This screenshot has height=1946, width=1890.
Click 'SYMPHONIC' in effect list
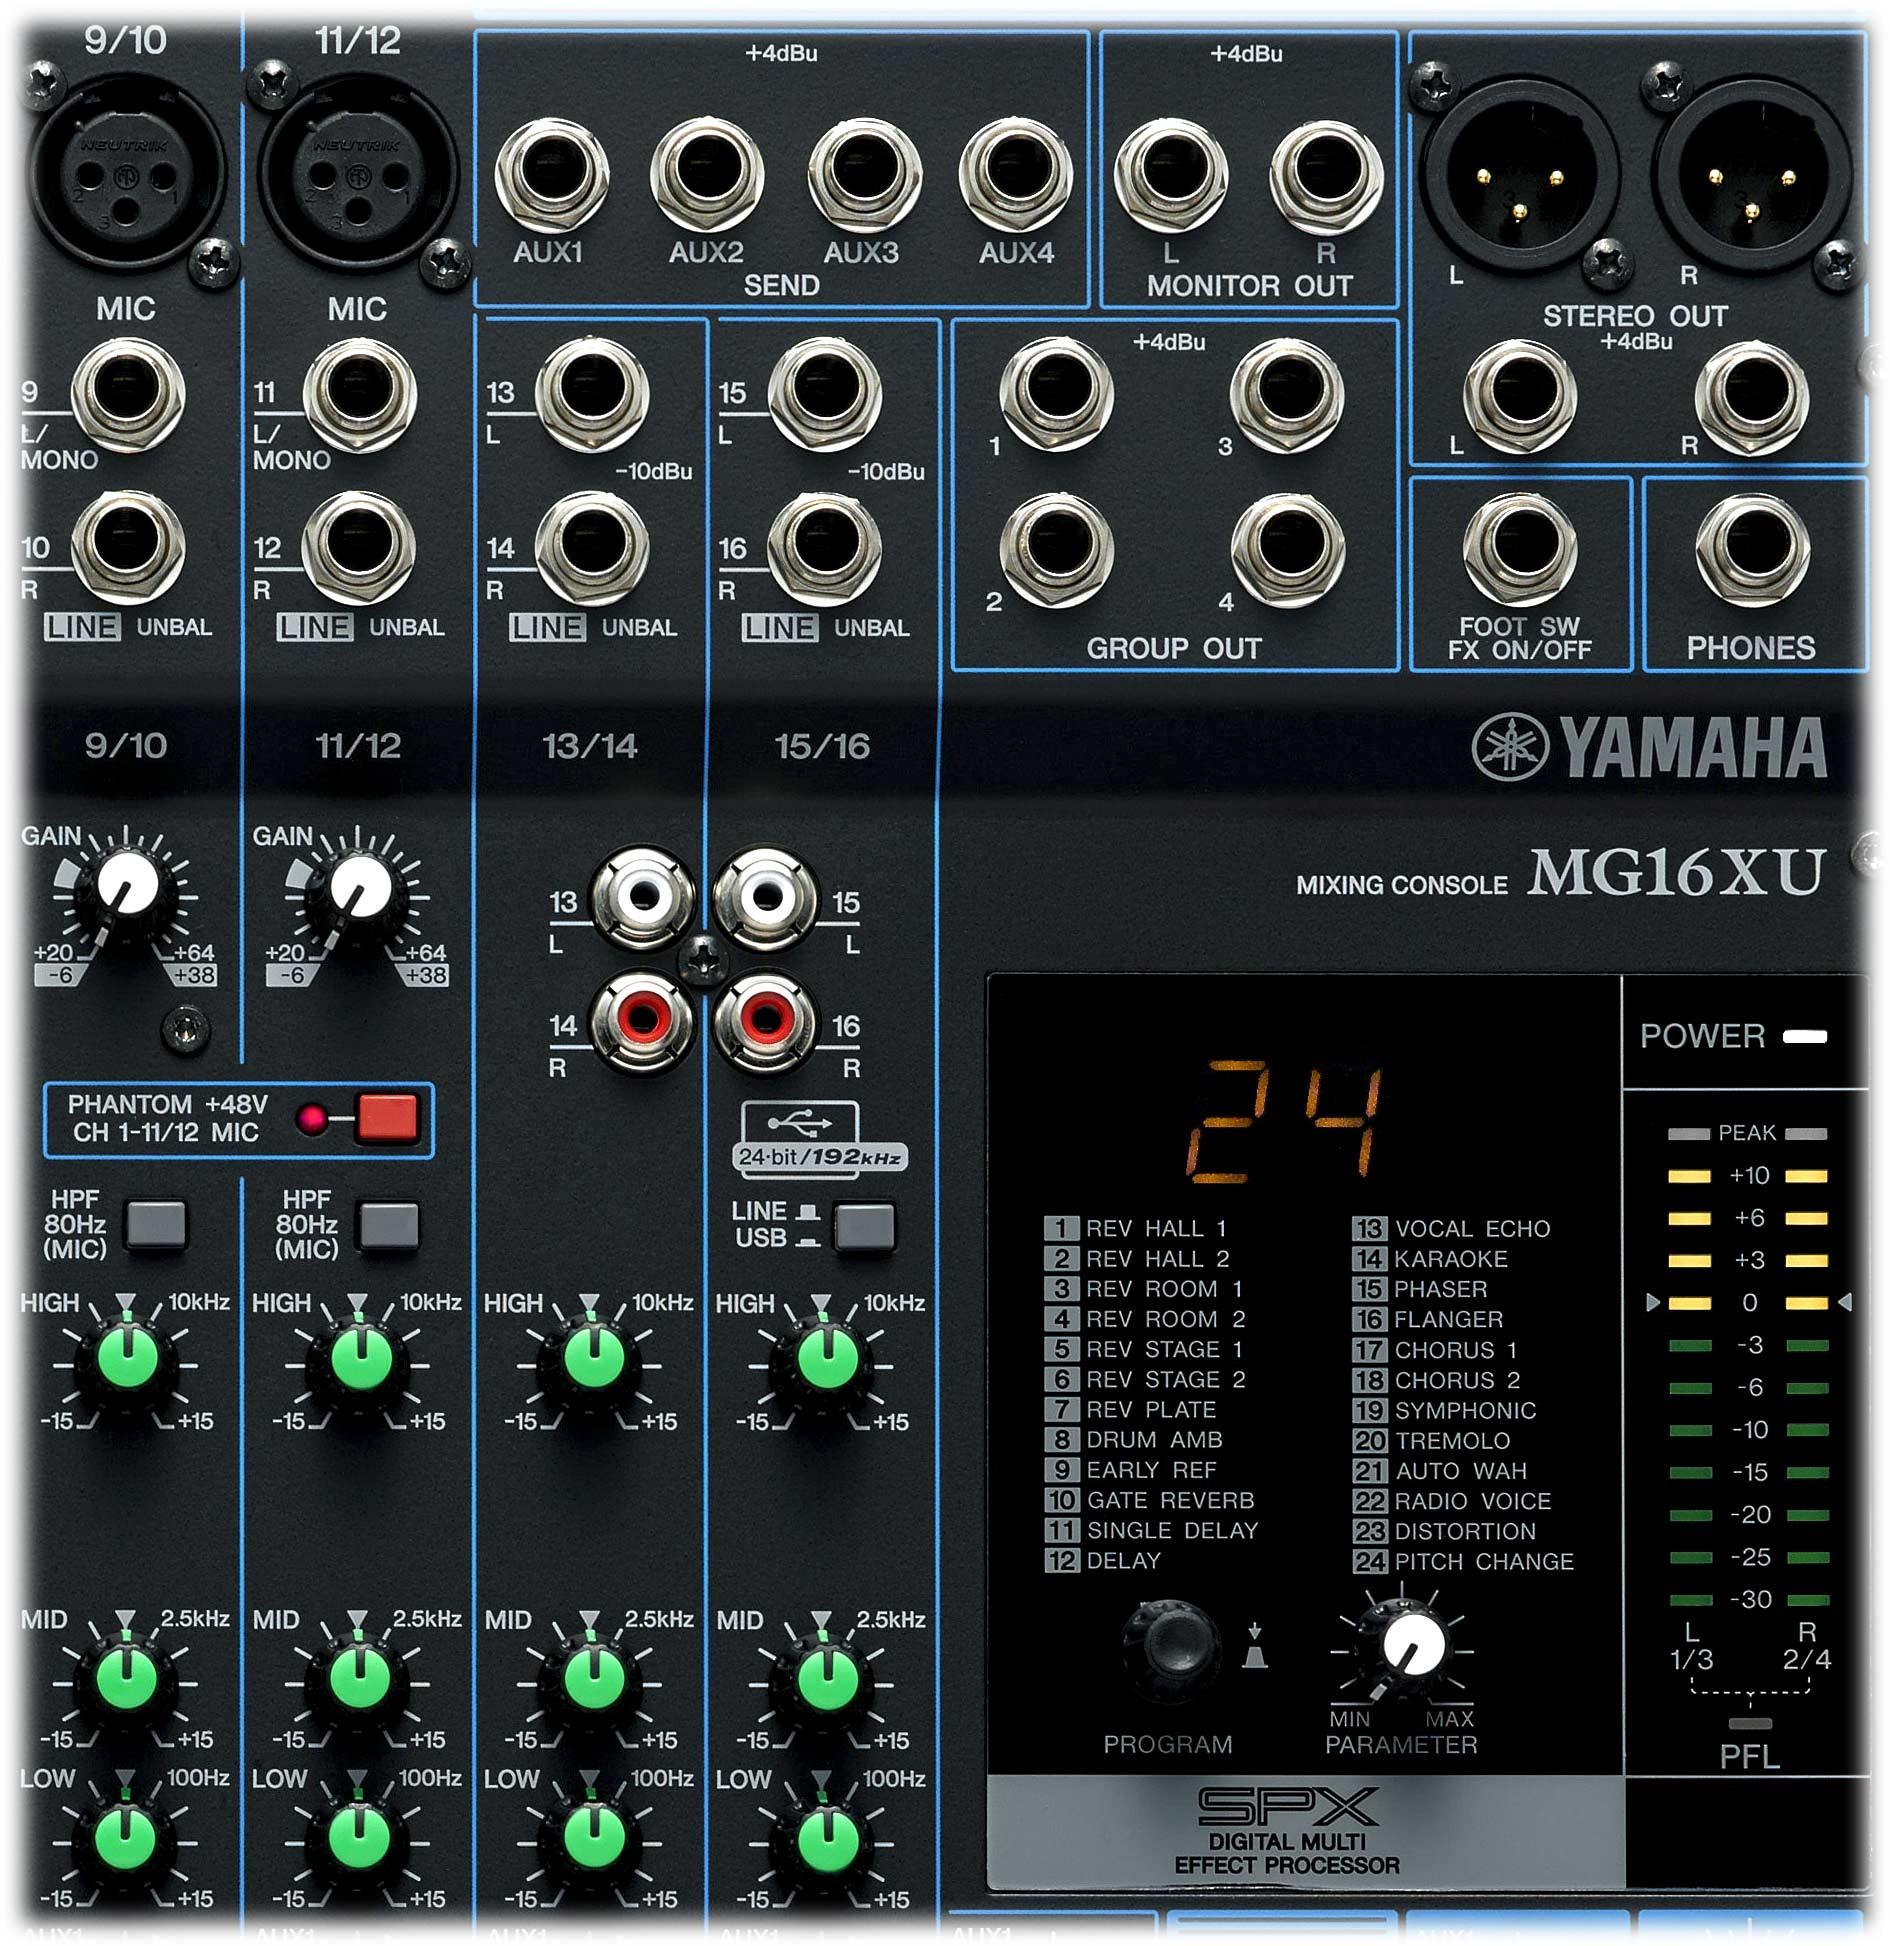tap(1464, 1410)
